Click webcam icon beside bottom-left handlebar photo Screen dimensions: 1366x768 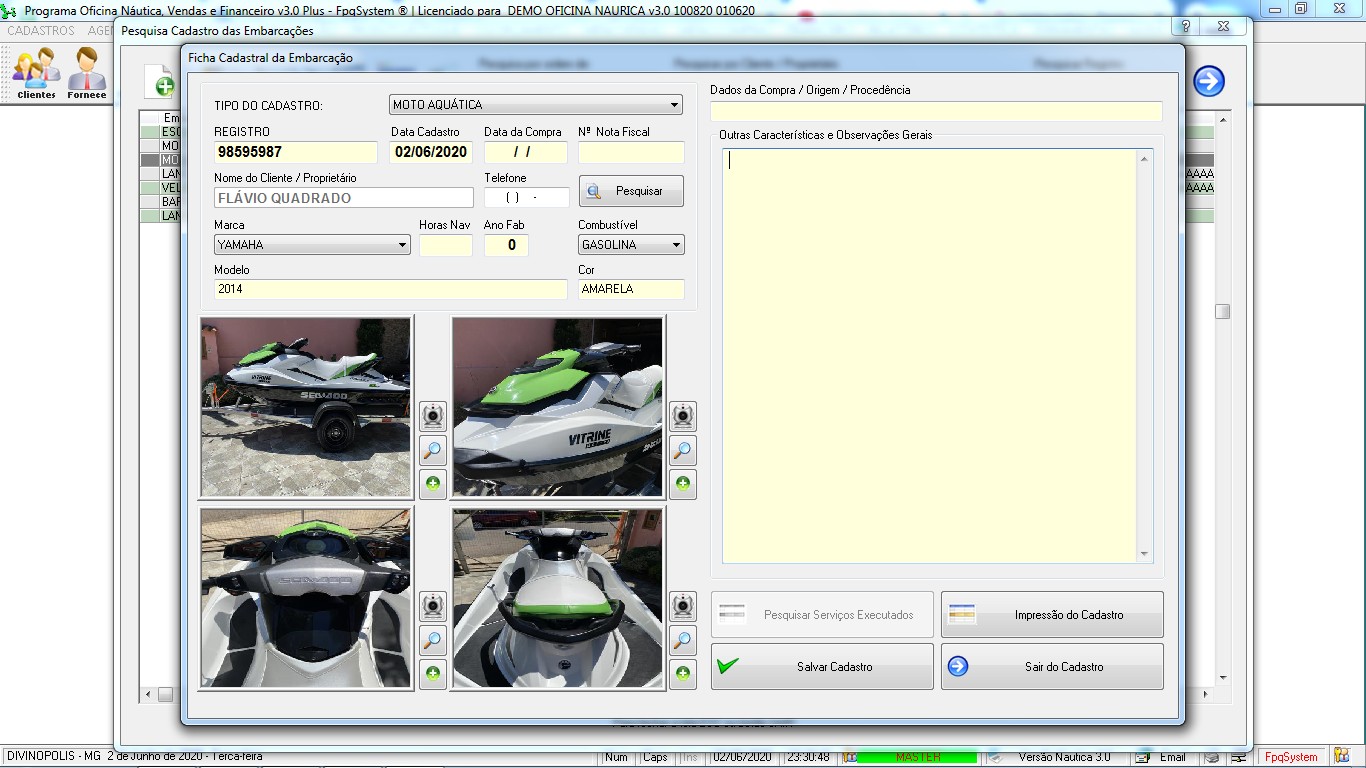pos(432,605)
